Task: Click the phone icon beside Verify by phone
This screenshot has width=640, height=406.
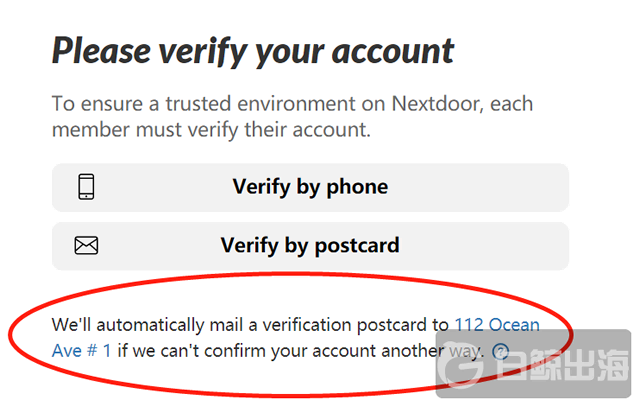Action: pyautogui.click(x=87, y=187)
